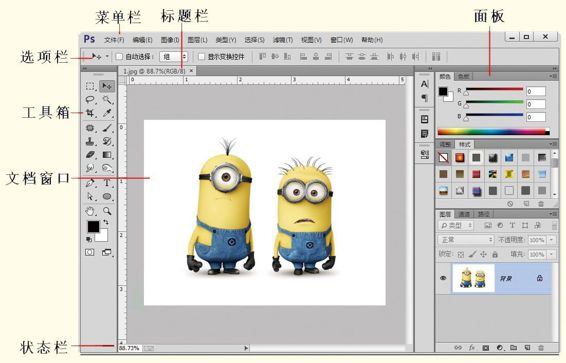Open the 窗口(W) menu
The width and height of the screenshot is (566, 363).
click(341, 40)
